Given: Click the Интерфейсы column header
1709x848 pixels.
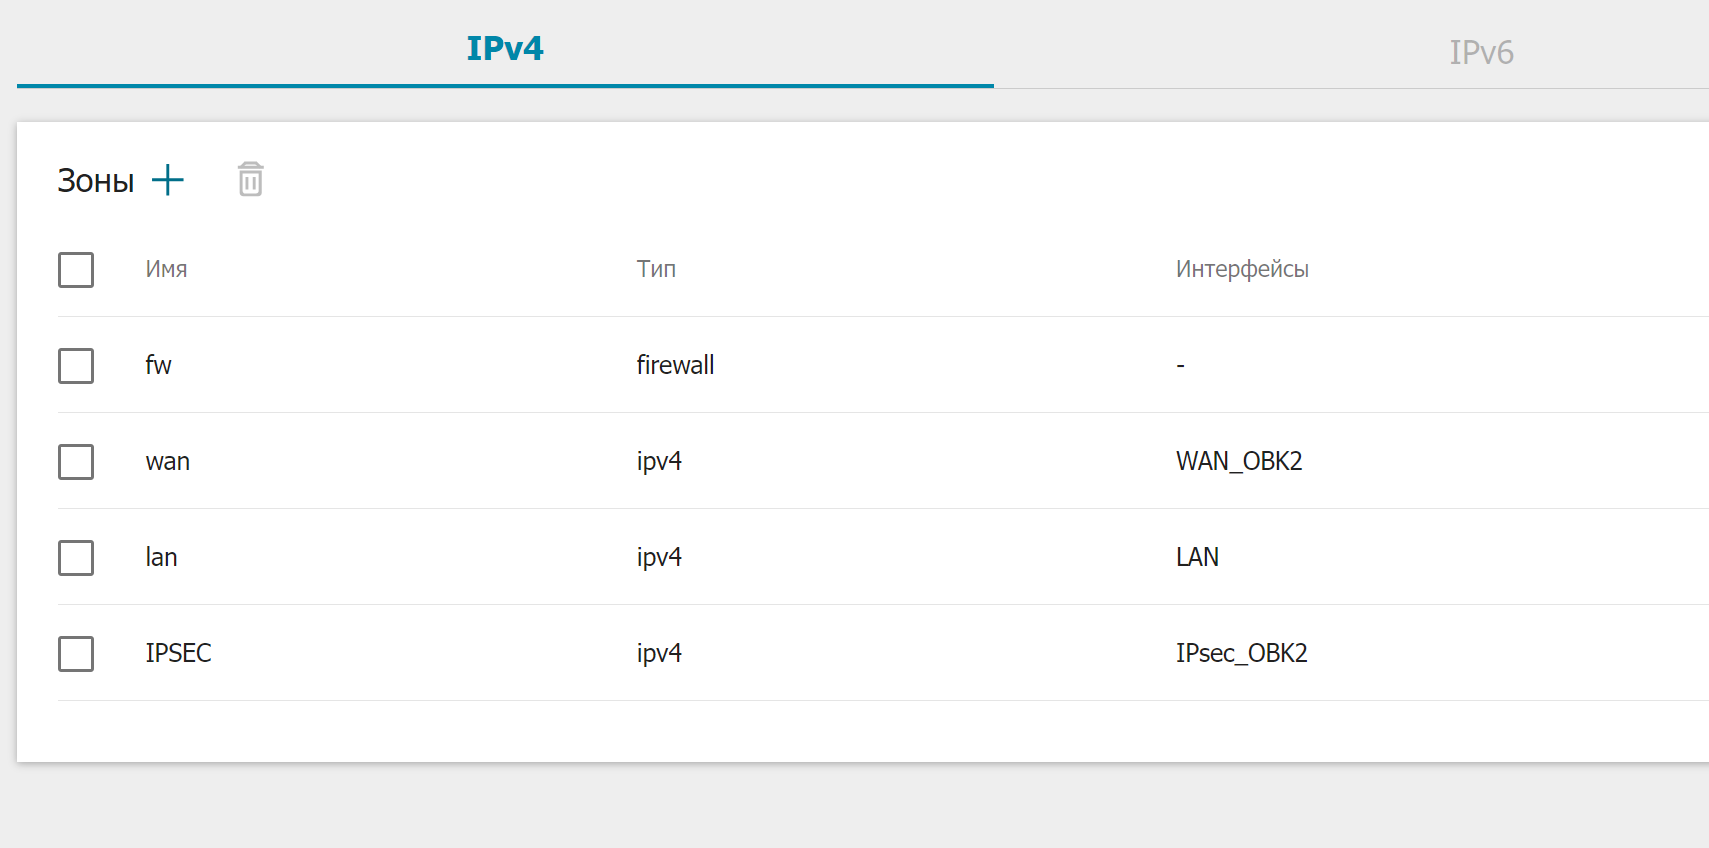Looking at the screenshot, I should pos(1242,269).
